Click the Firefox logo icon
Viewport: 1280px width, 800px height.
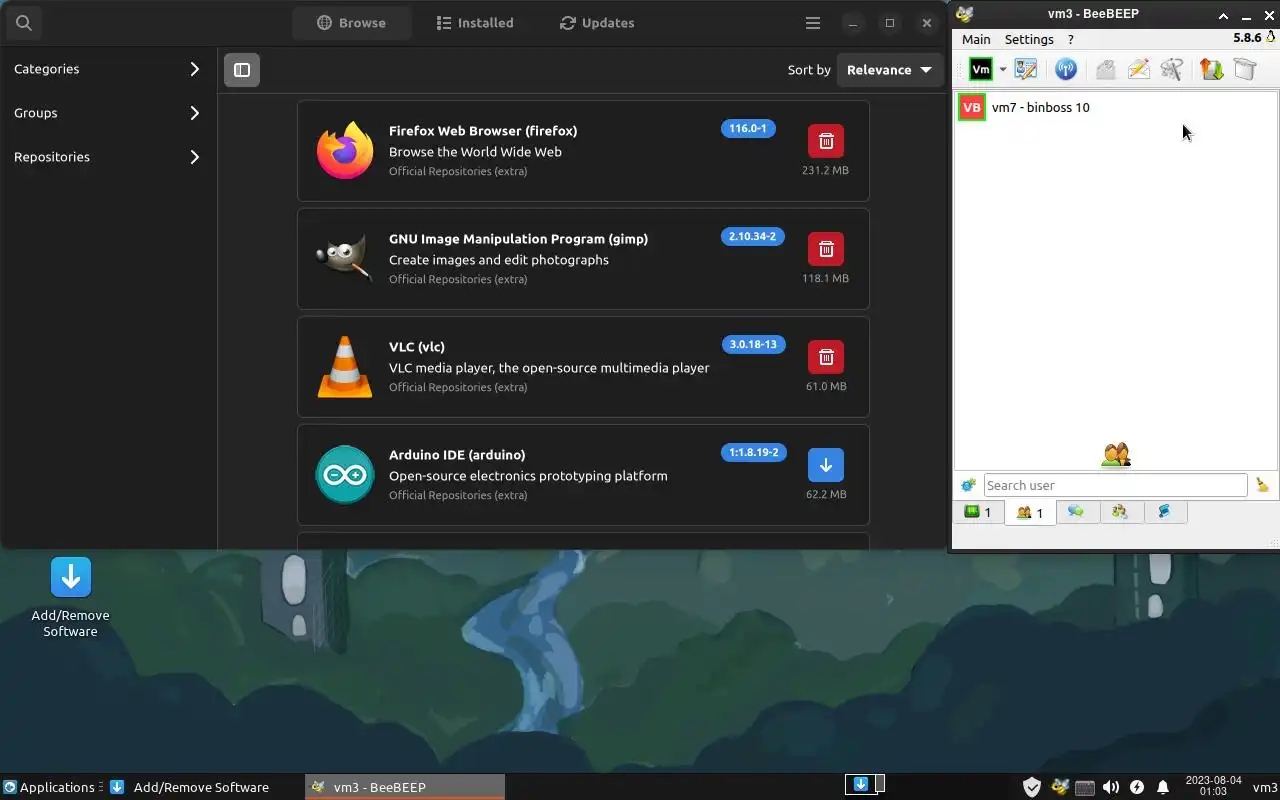click(345, 150)
